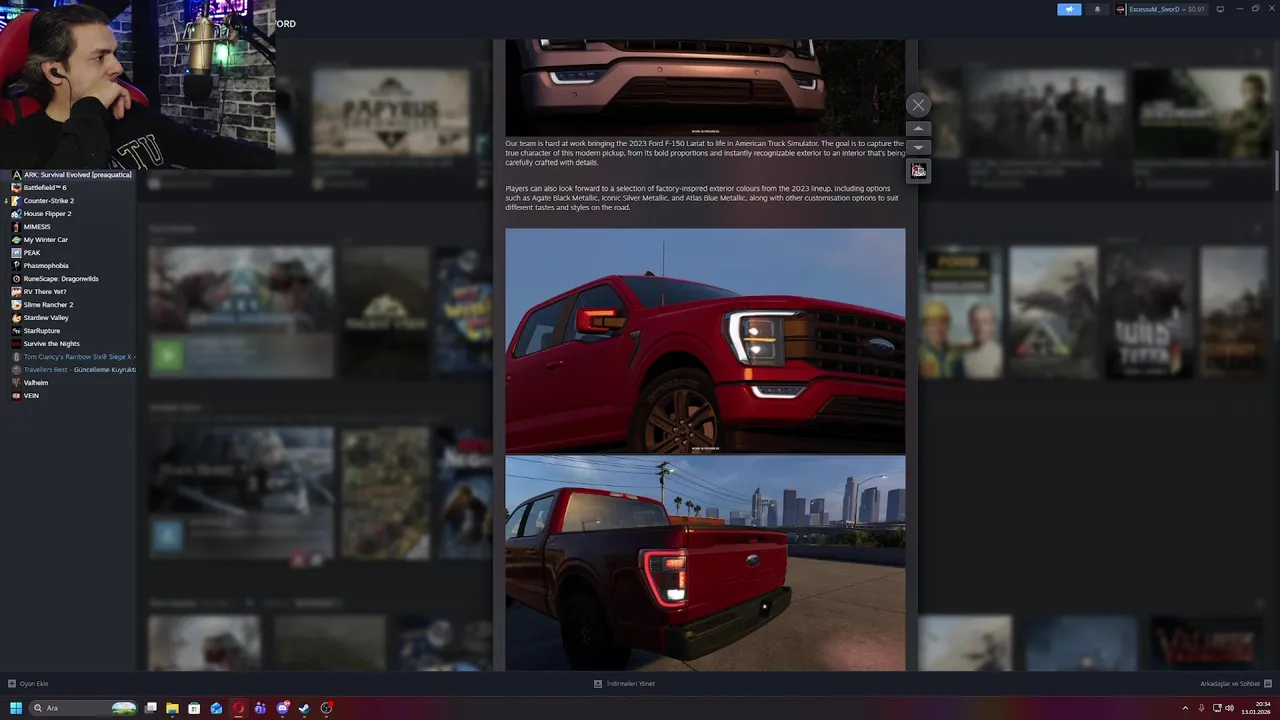Viewport: 1280px width, 720px height.
Task: Open American Truck Simulator game icon
Action: (x=918, y=171)
